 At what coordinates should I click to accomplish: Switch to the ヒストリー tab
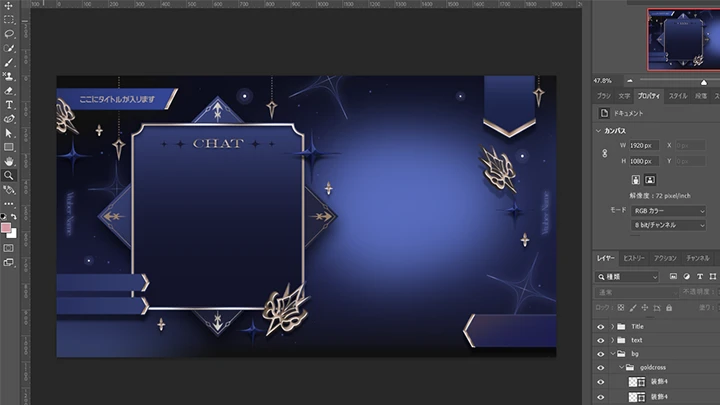(x=634, y=258)
